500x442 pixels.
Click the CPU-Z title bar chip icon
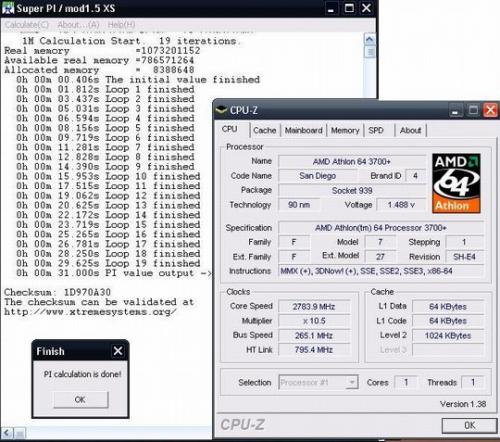tap(221, 110)
